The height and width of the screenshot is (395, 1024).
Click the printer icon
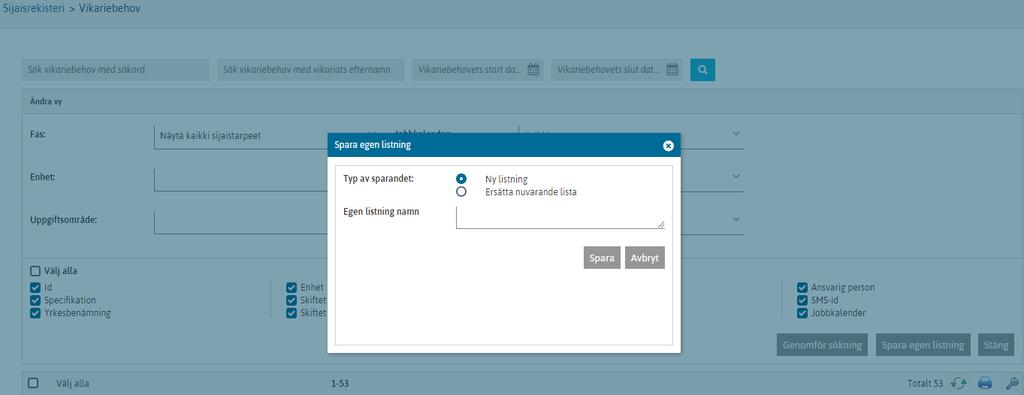click(x=985, y=384)
